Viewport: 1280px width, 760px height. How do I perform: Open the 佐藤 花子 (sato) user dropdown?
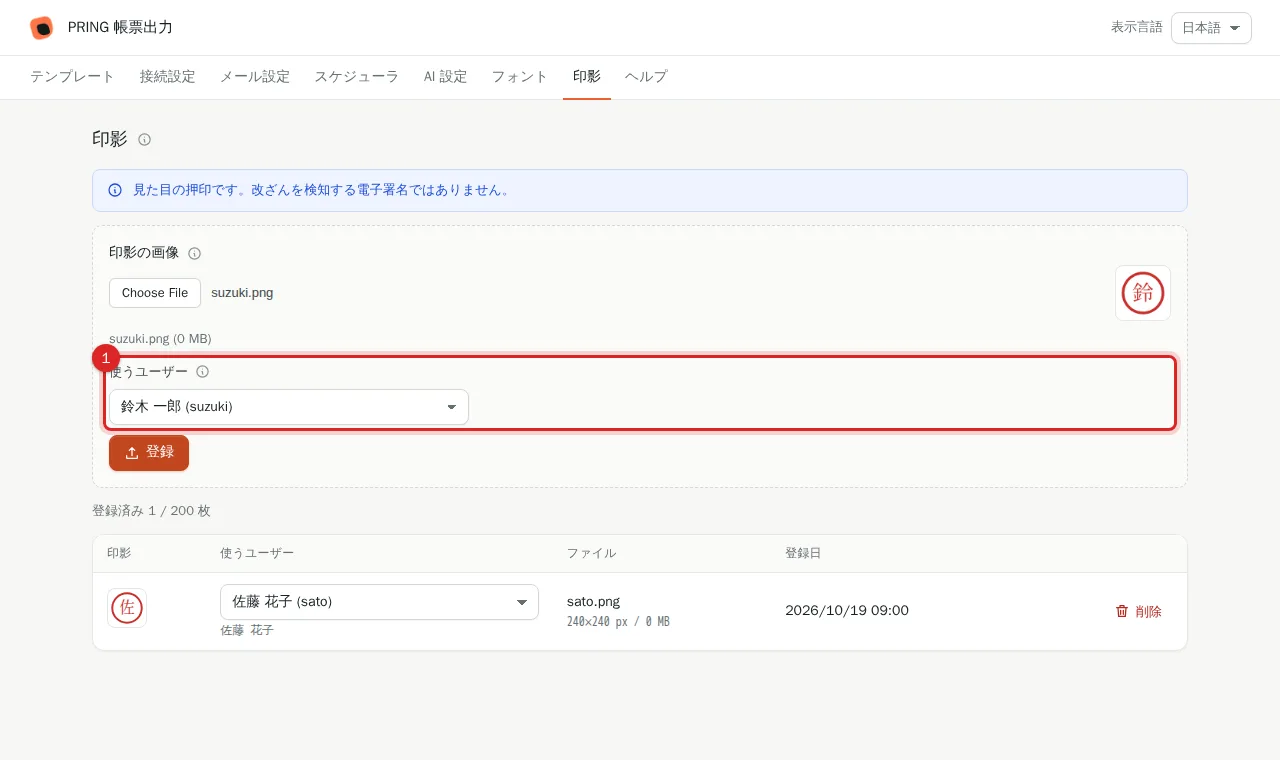click(x=379, y=602)
